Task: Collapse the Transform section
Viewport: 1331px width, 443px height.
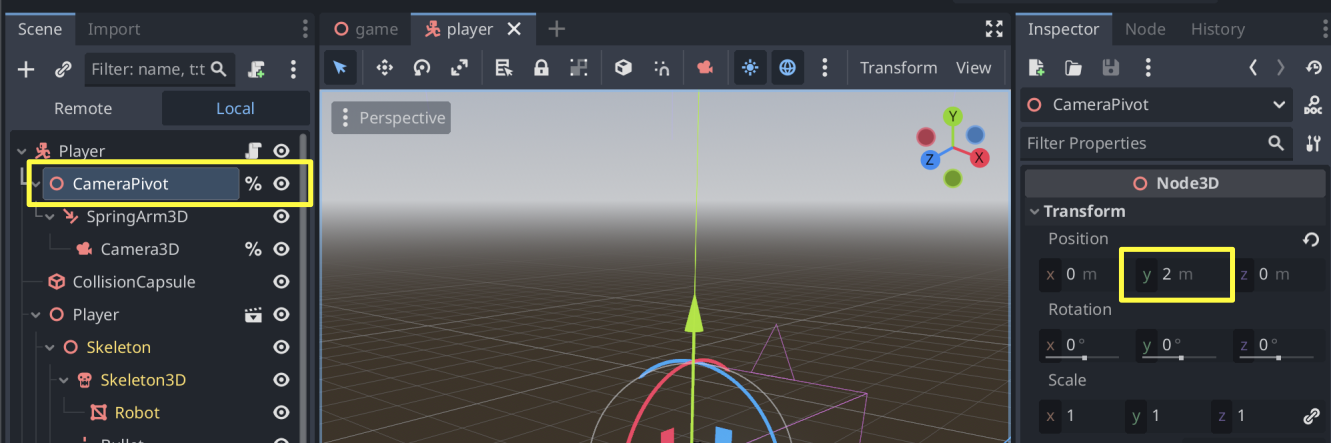Action: pyautogui.click(x=1034, y=211)
